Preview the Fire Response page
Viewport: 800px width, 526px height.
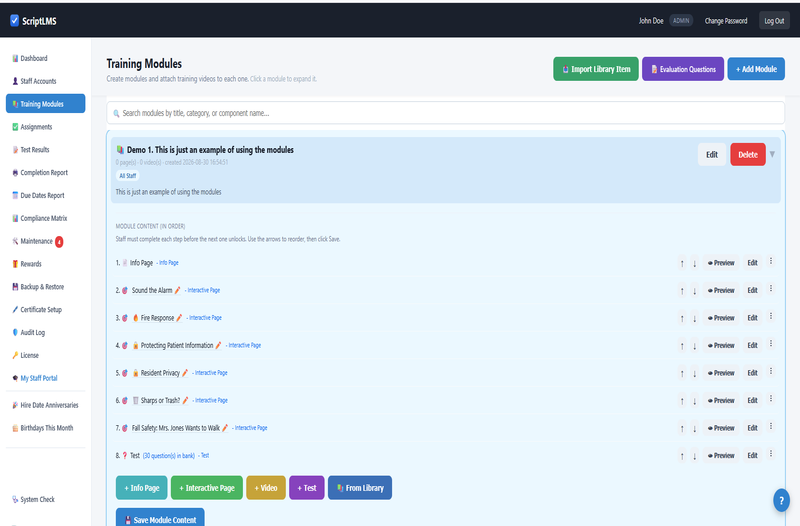[721, 318]
